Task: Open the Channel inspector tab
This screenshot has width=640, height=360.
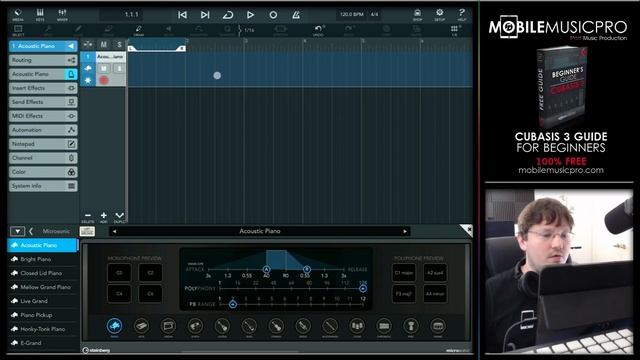Action: 43,158
